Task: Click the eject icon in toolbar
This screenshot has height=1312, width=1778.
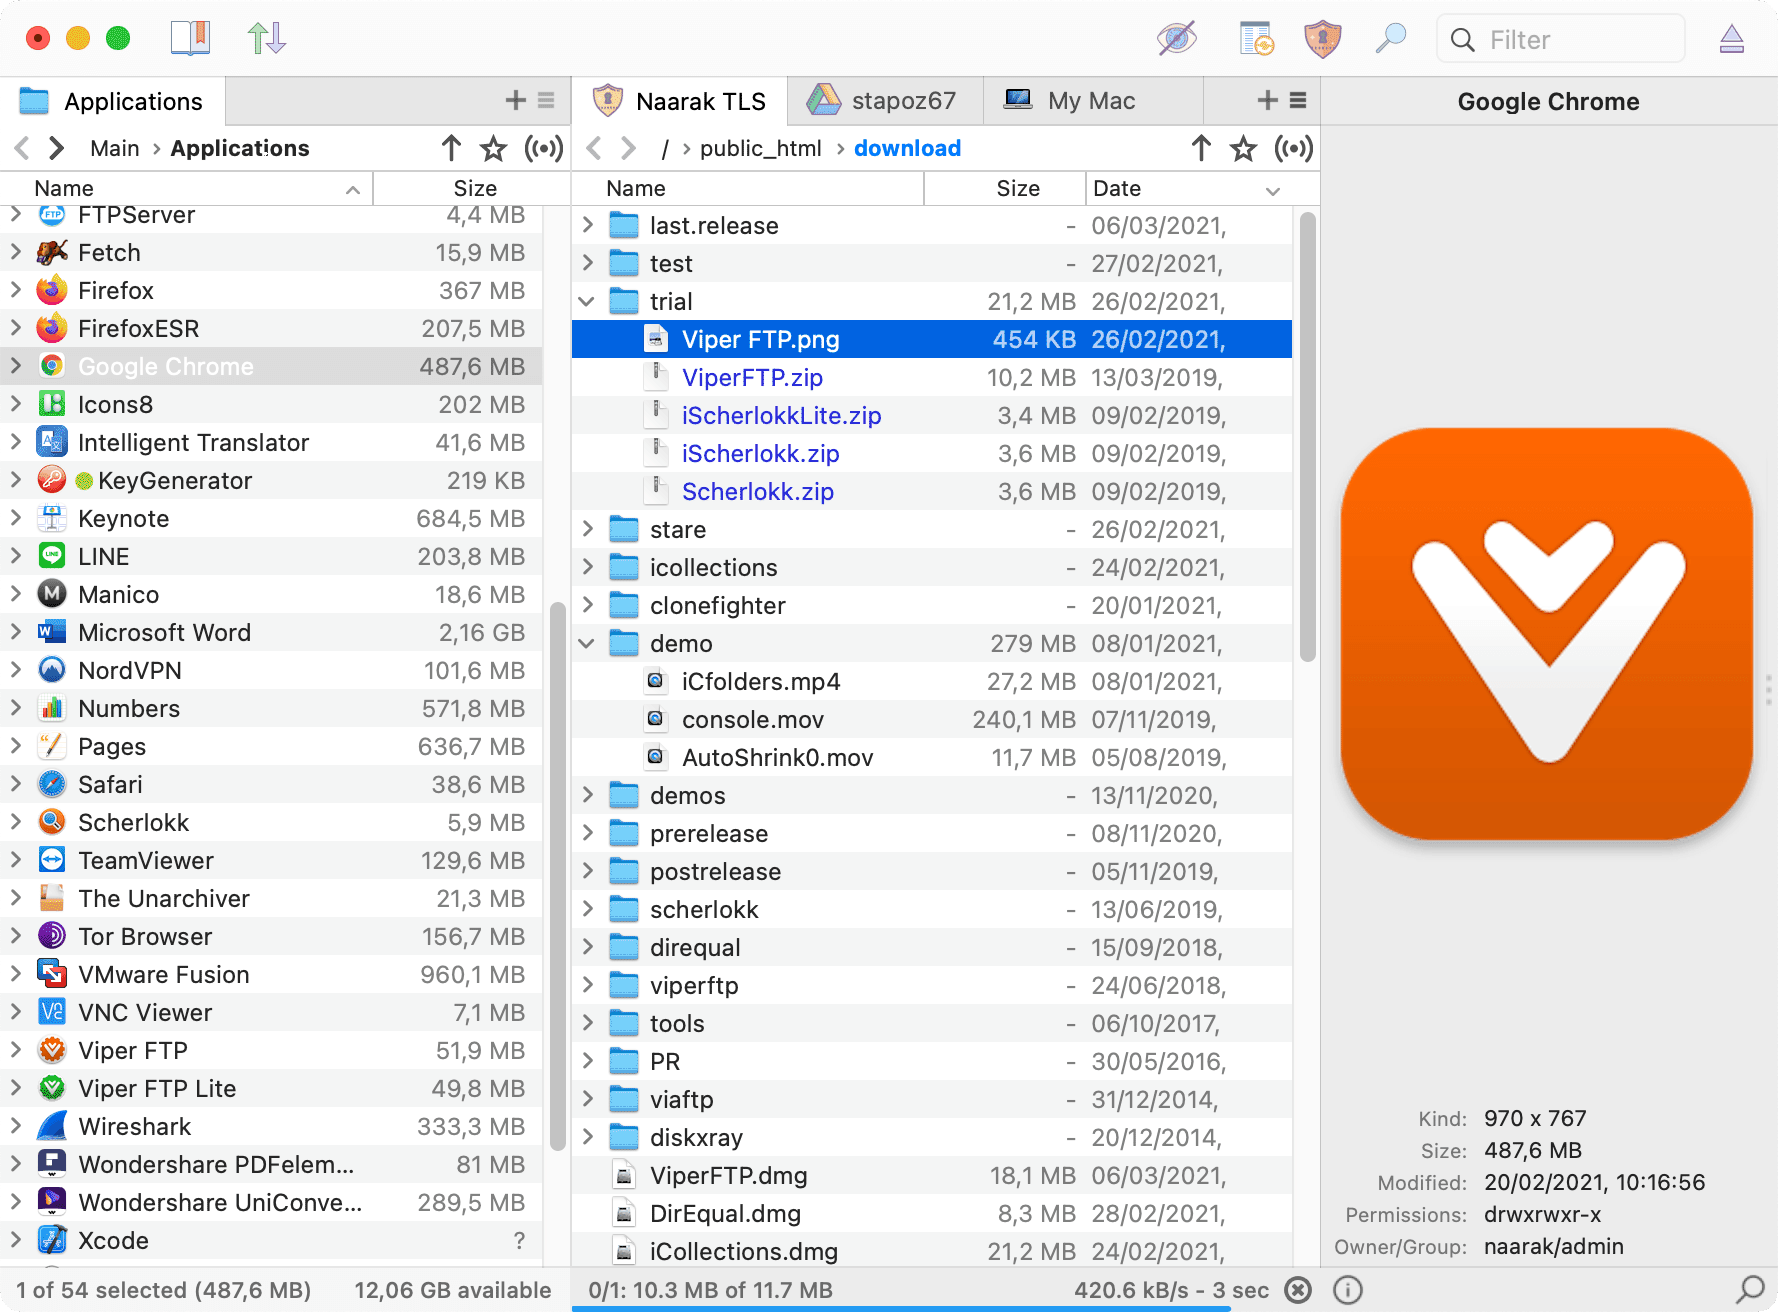Action: (x=1732, y=39)
